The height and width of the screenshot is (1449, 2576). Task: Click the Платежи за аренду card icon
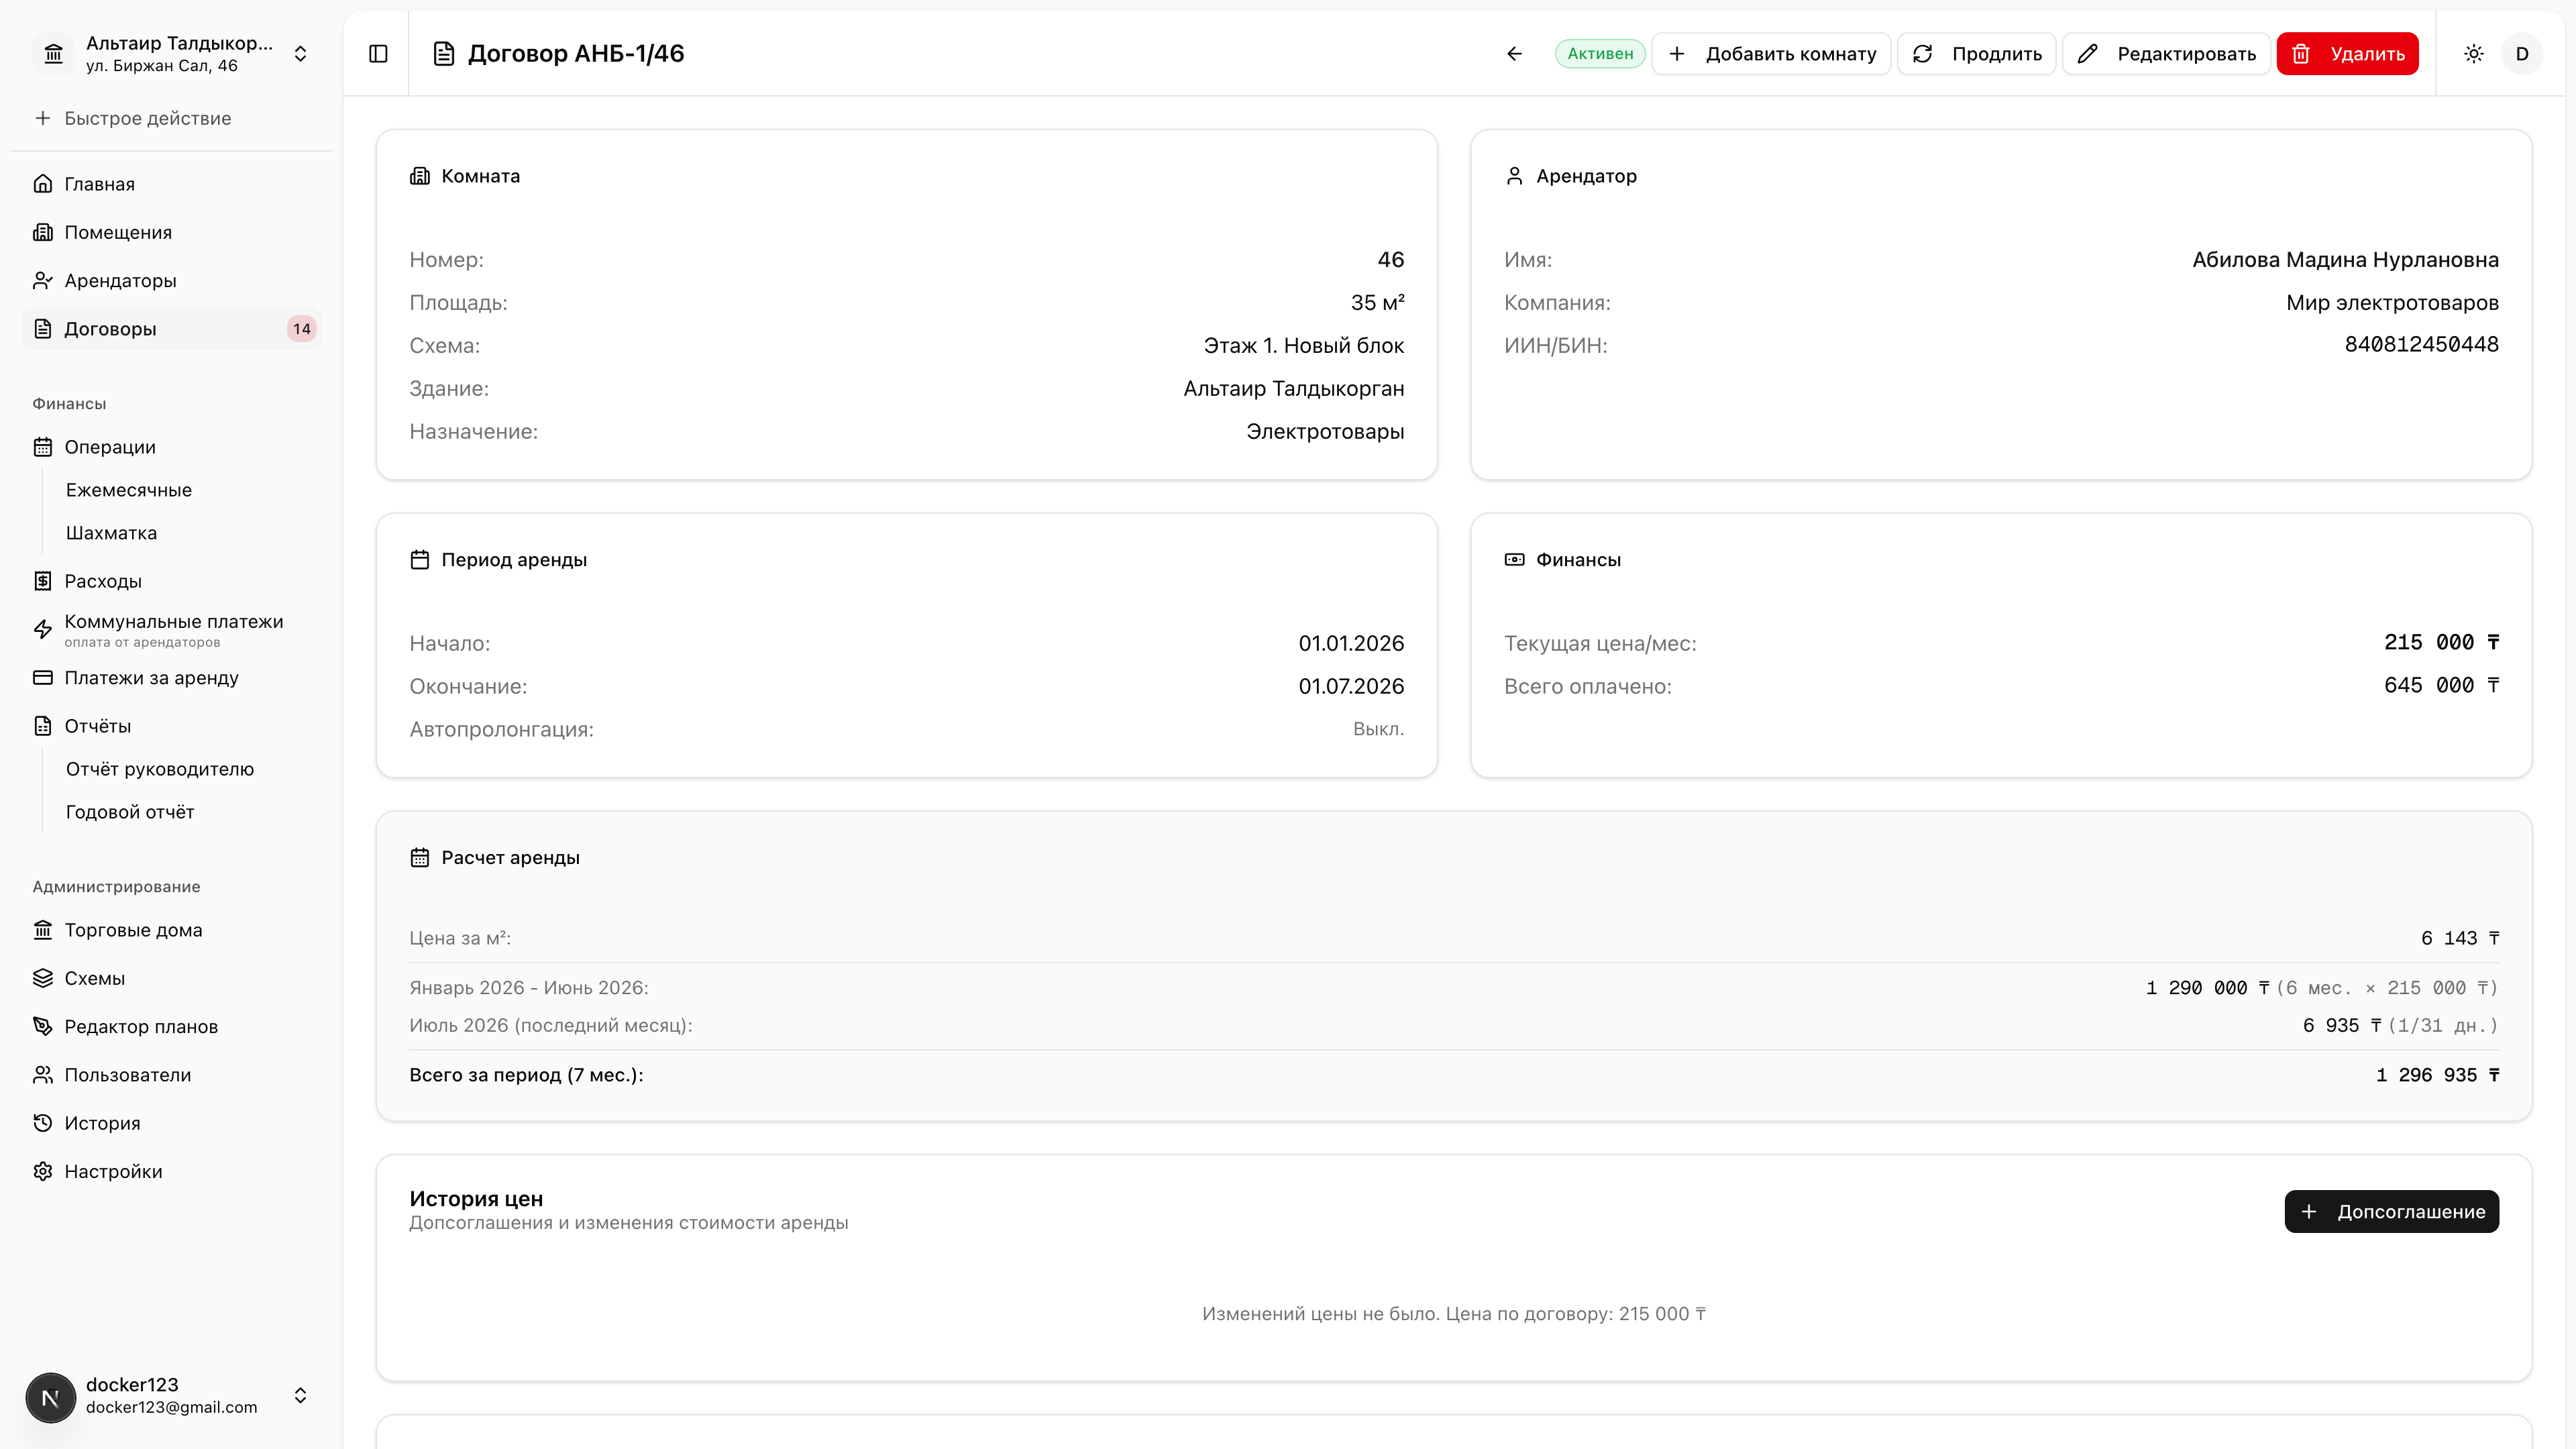click(x=43, y=678)
